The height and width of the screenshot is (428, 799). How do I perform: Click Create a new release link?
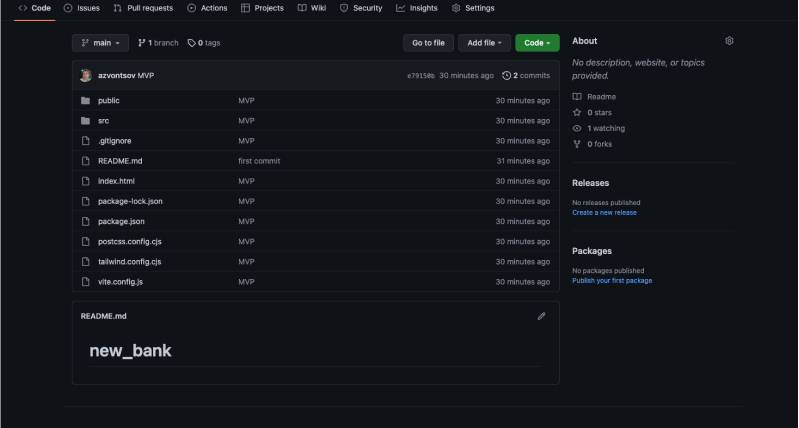pos(604,213)
